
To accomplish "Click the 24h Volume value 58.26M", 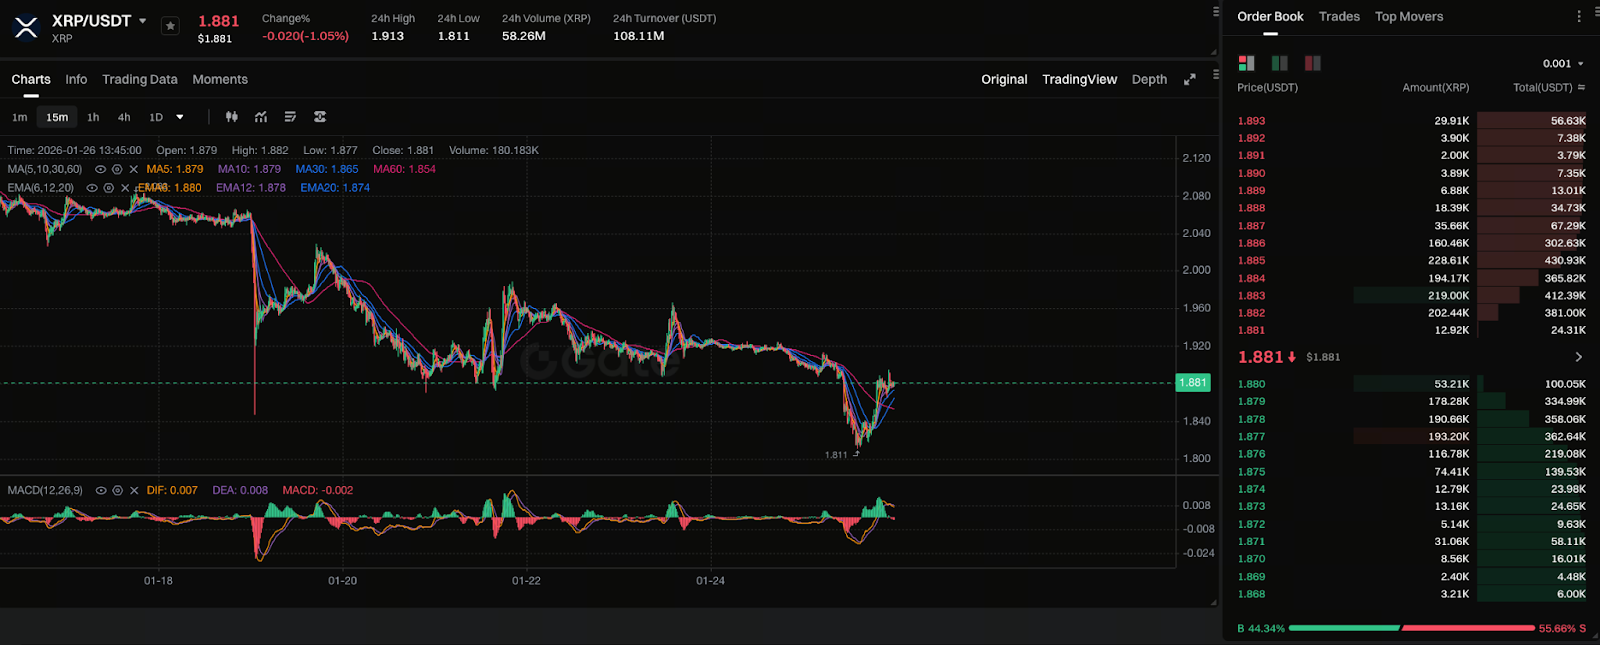I will coord(524,36).
